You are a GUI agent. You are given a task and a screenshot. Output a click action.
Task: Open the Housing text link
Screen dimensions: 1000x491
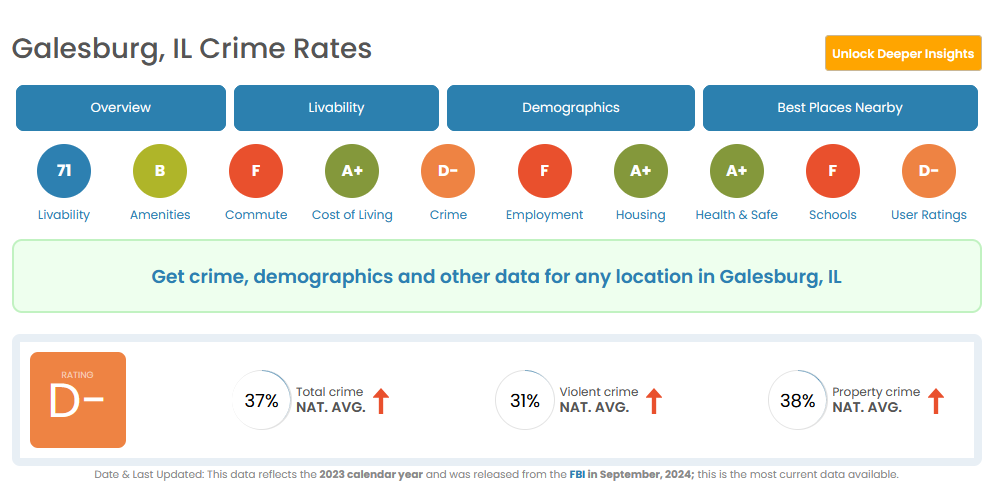[x=641, y=215]
